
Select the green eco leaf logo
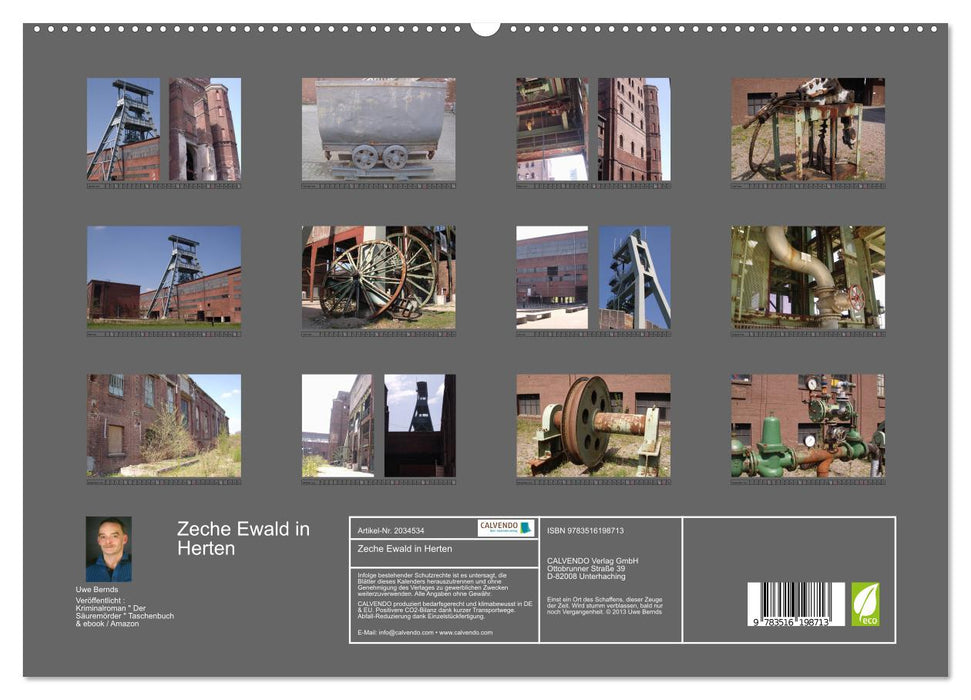pos(866,602)
